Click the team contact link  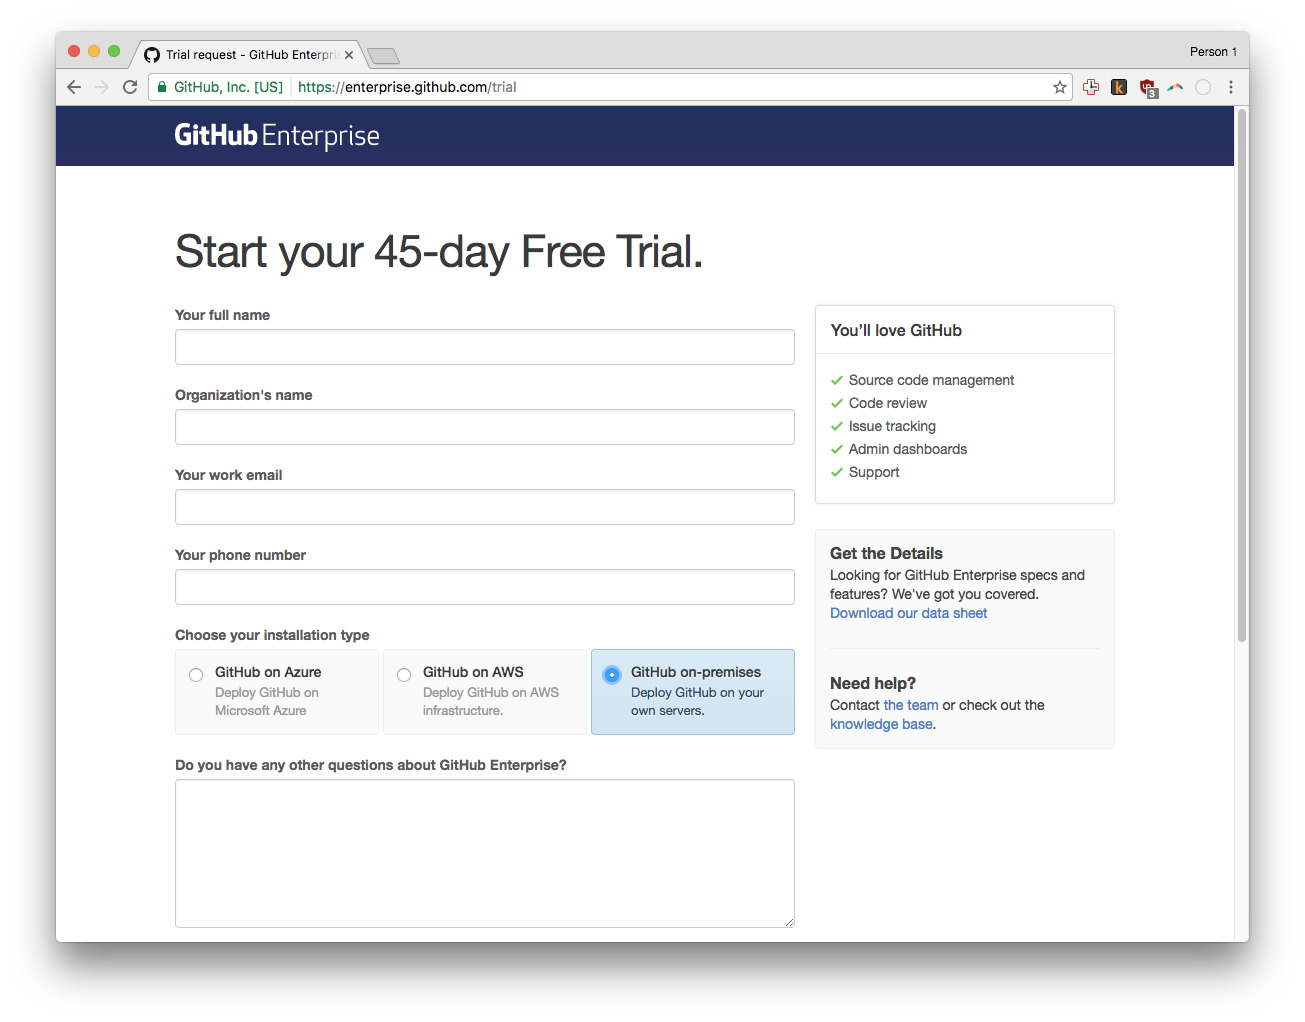coord(911,705)
